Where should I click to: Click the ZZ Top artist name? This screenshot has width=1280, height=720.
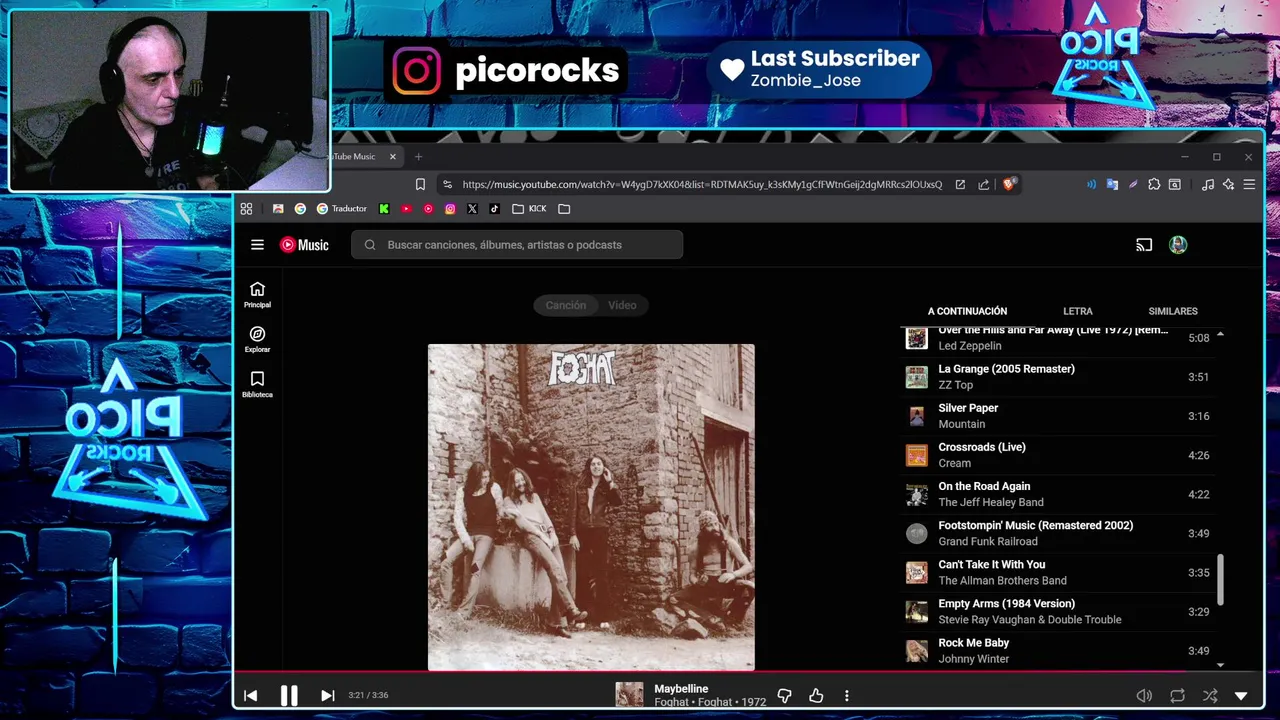pos(955,385)
